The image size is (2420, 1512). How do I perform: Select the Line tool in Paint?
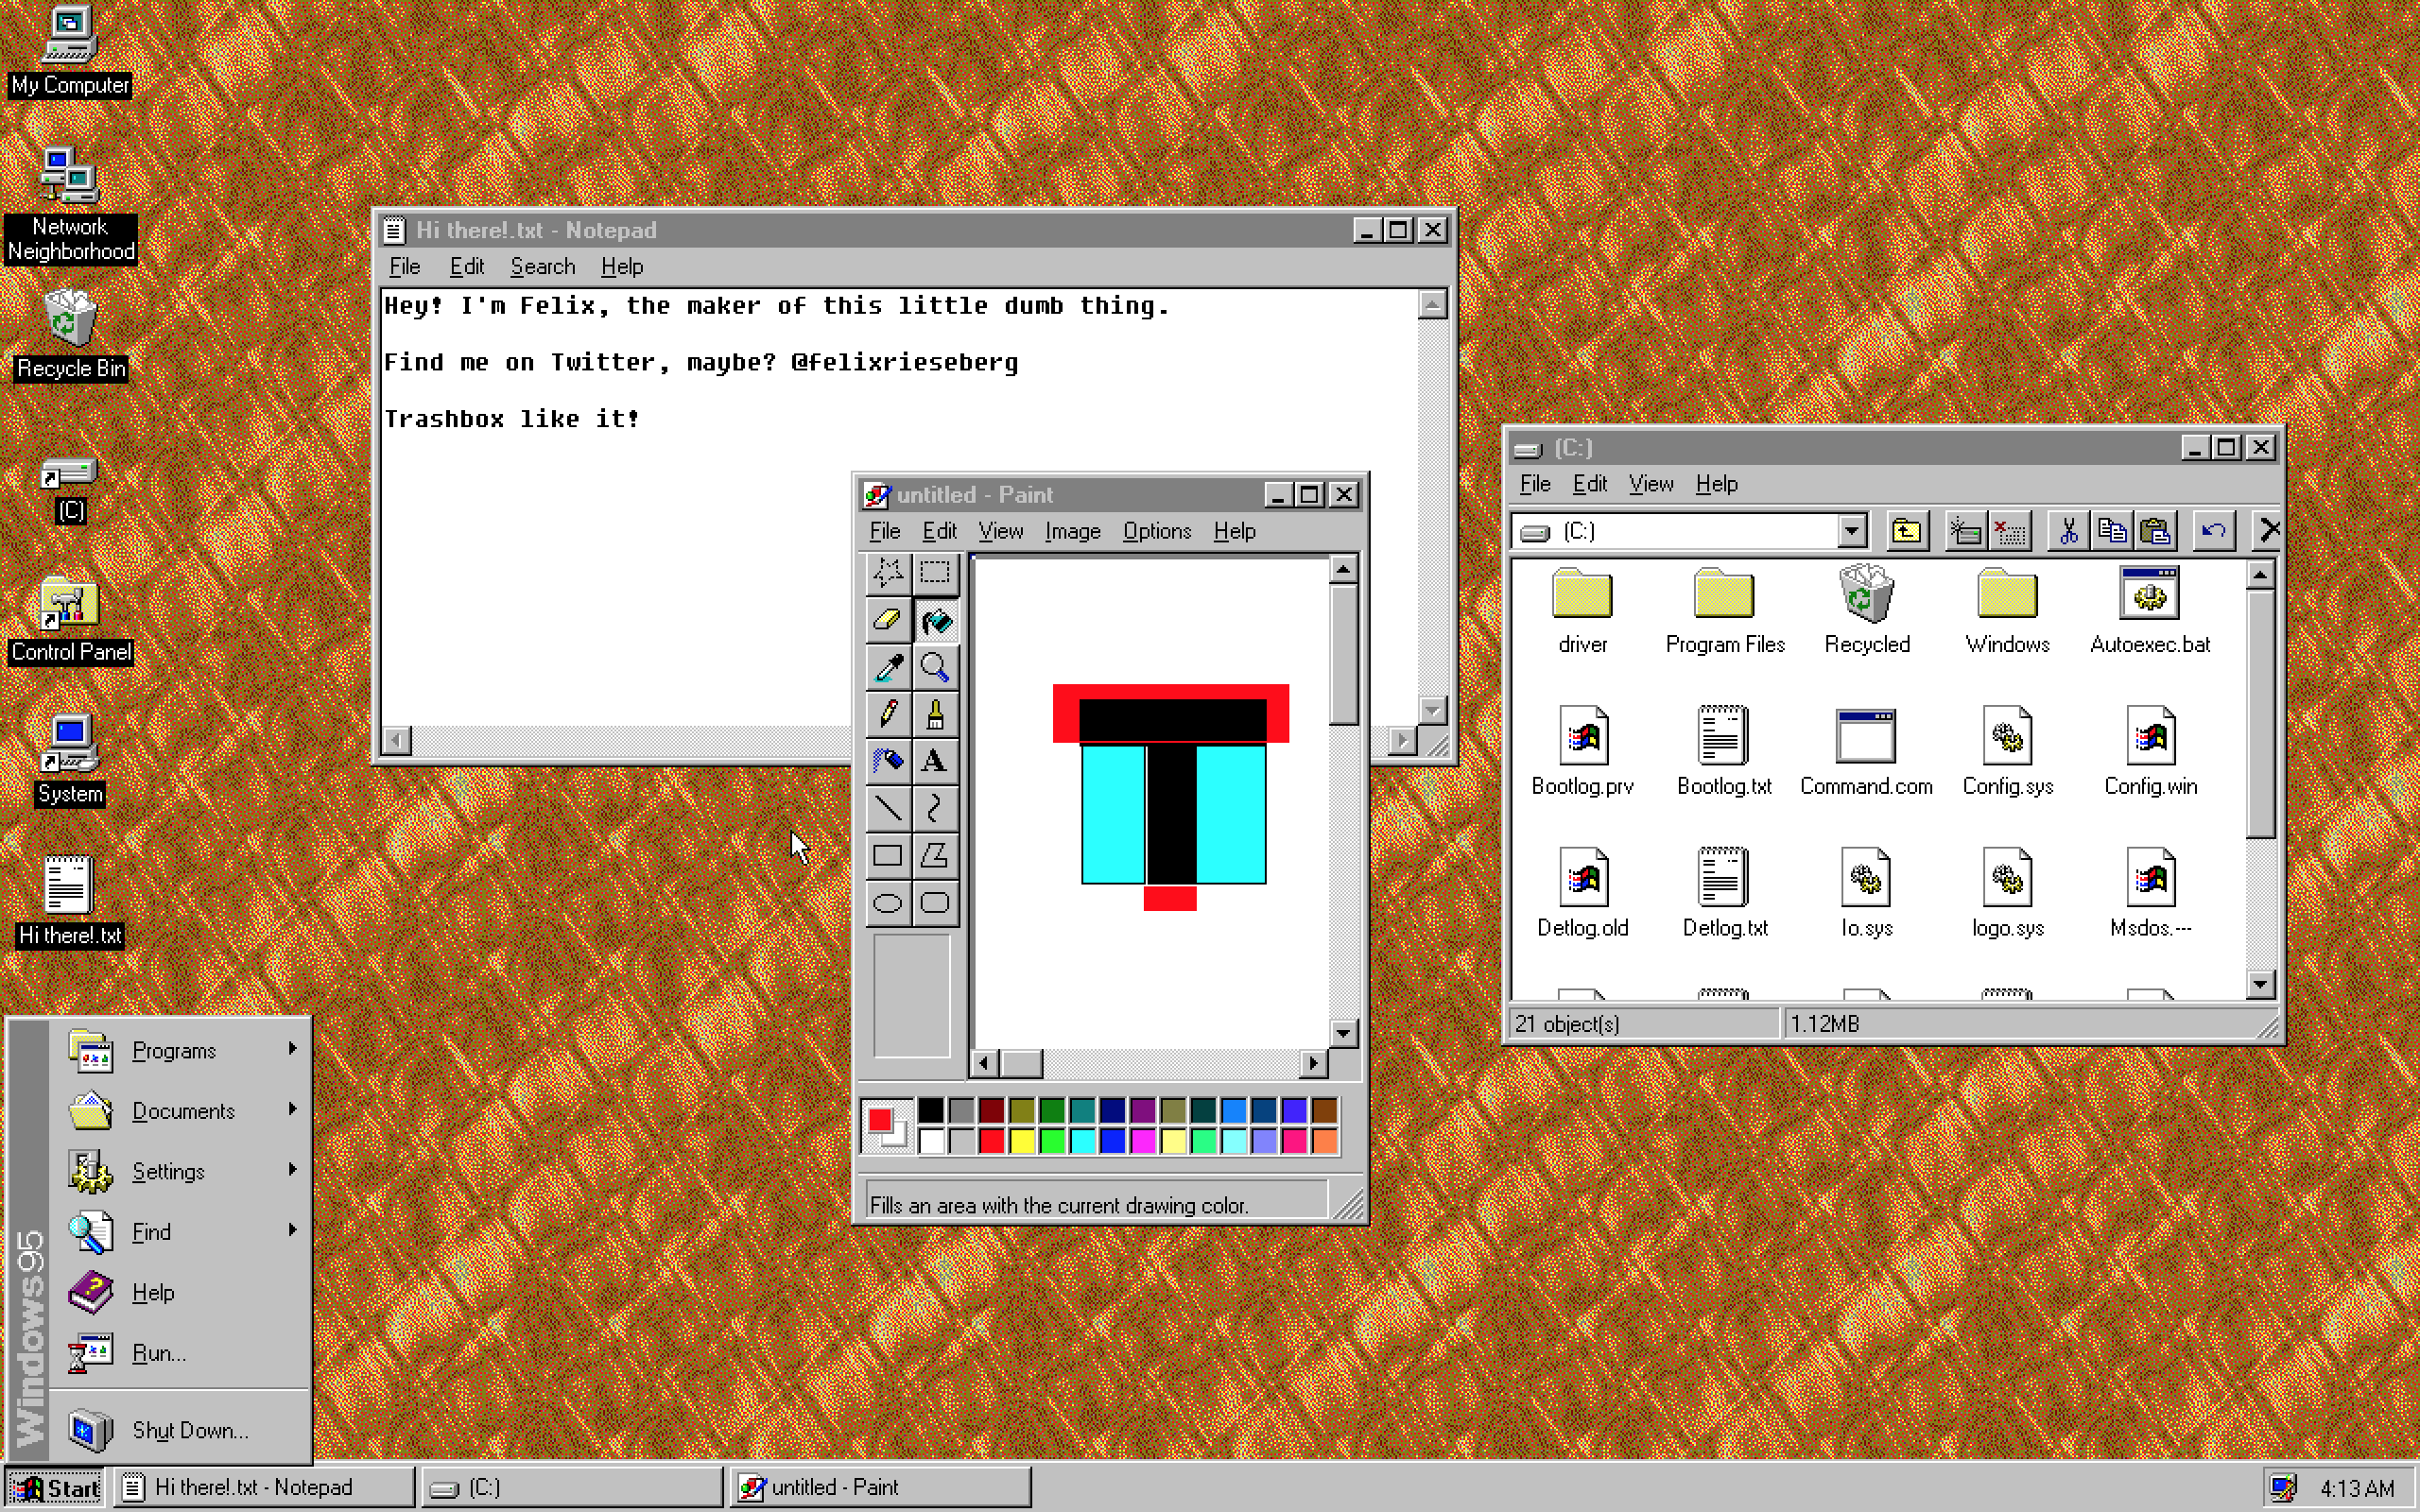(x=889, y=806)
